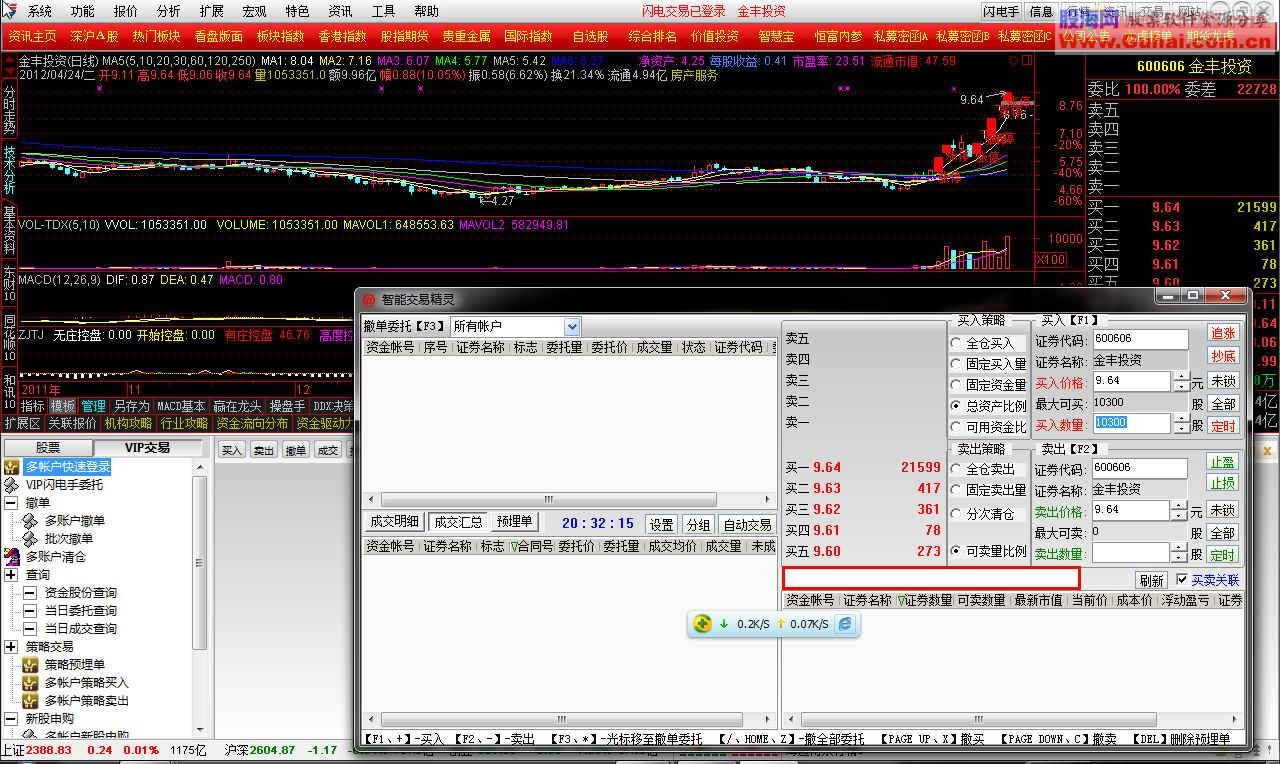Click the 策略预埋单 crown icon
Image resolution: width=1280 pixels, height=764 pixels.
coord(30,665)
